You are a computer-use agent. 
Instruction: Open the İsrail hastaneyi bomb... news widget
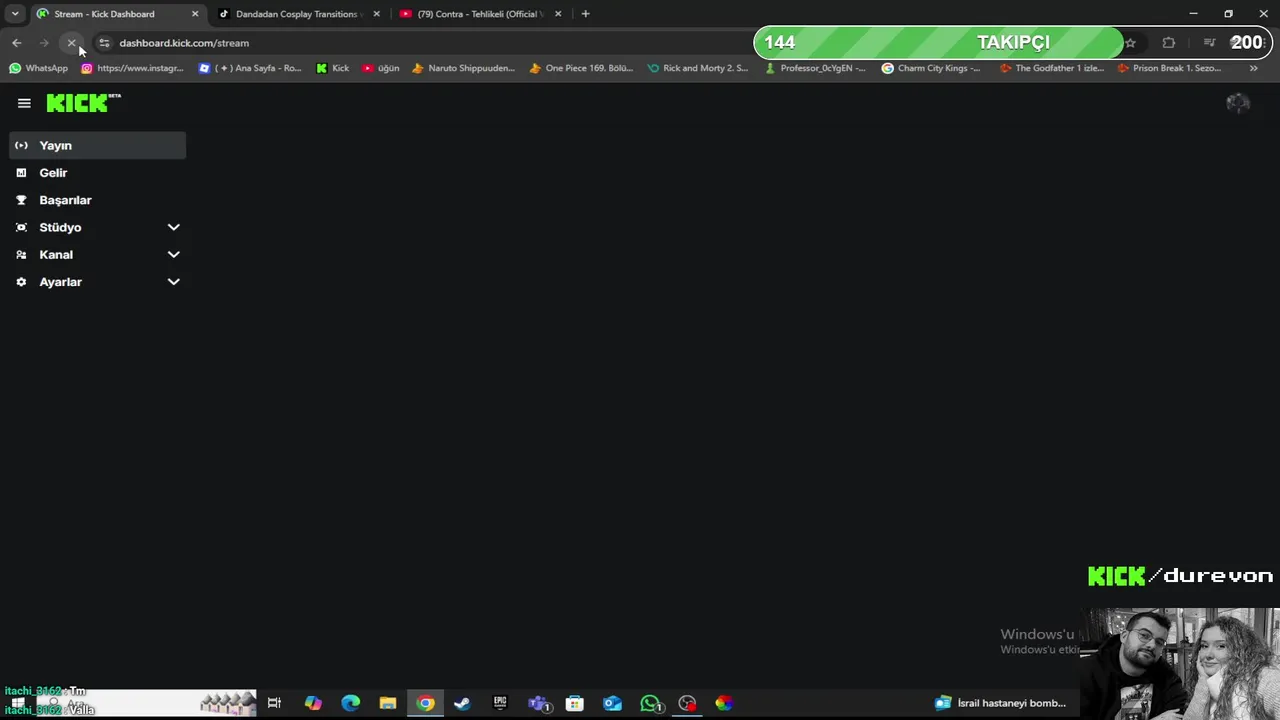click(1001, 703)
